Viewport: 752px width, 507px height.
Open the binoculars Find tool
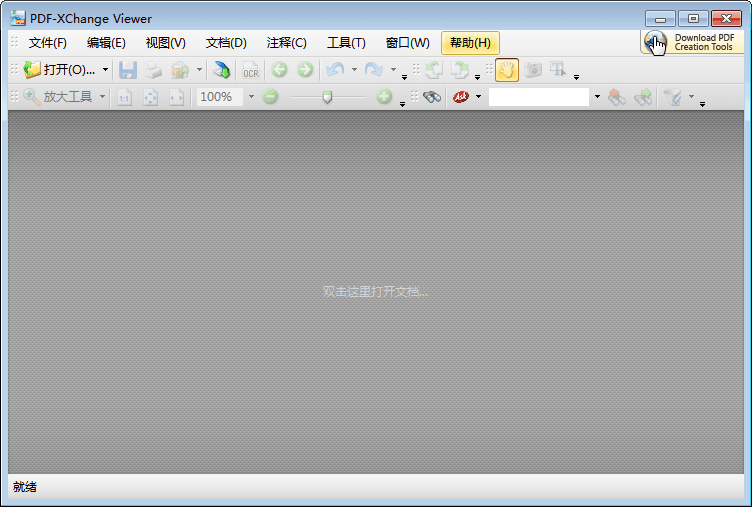432,97
